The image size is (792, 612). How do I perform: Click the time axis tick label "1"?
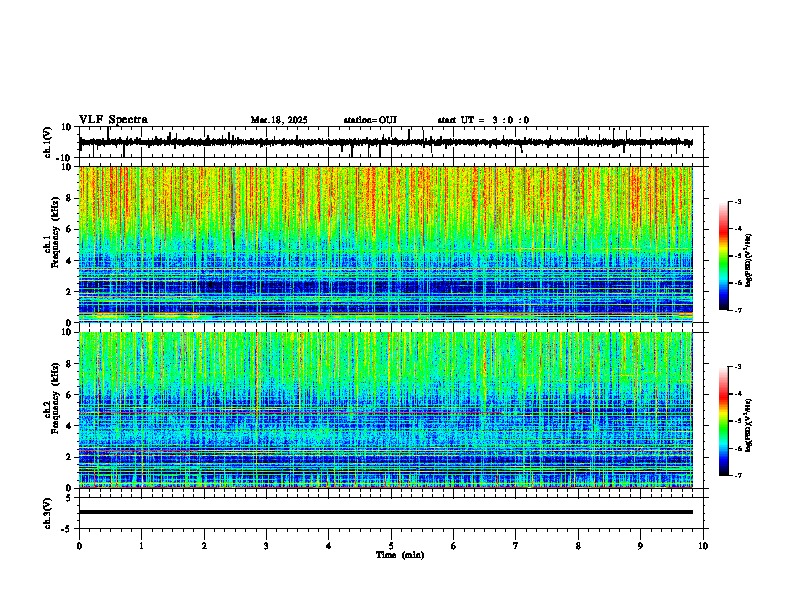141,546
